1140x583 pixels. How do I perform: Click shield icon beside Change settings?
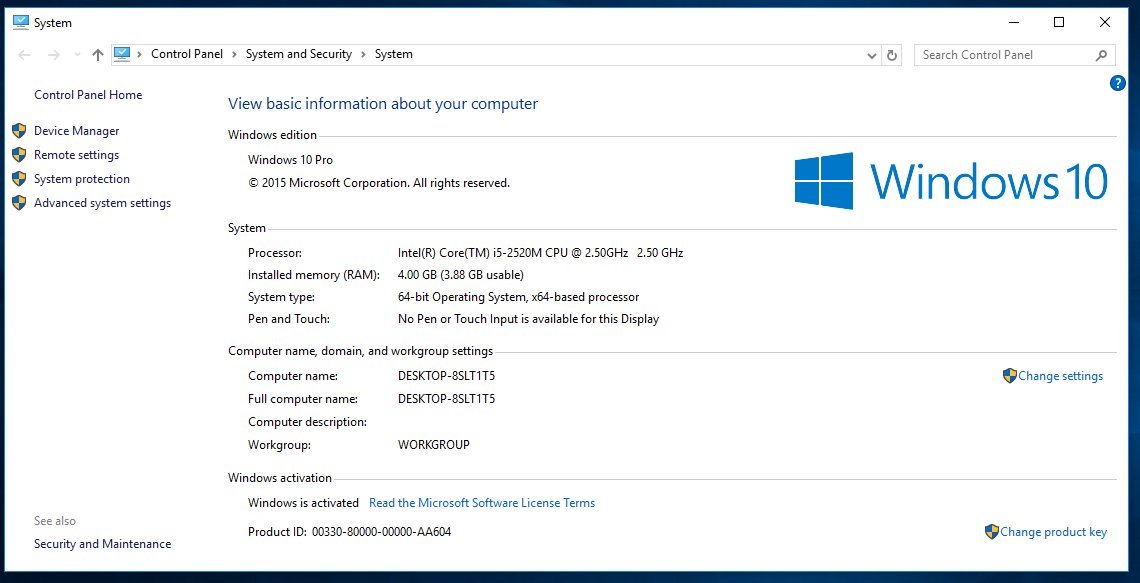pyautogui.click(x=1009, y=376)
